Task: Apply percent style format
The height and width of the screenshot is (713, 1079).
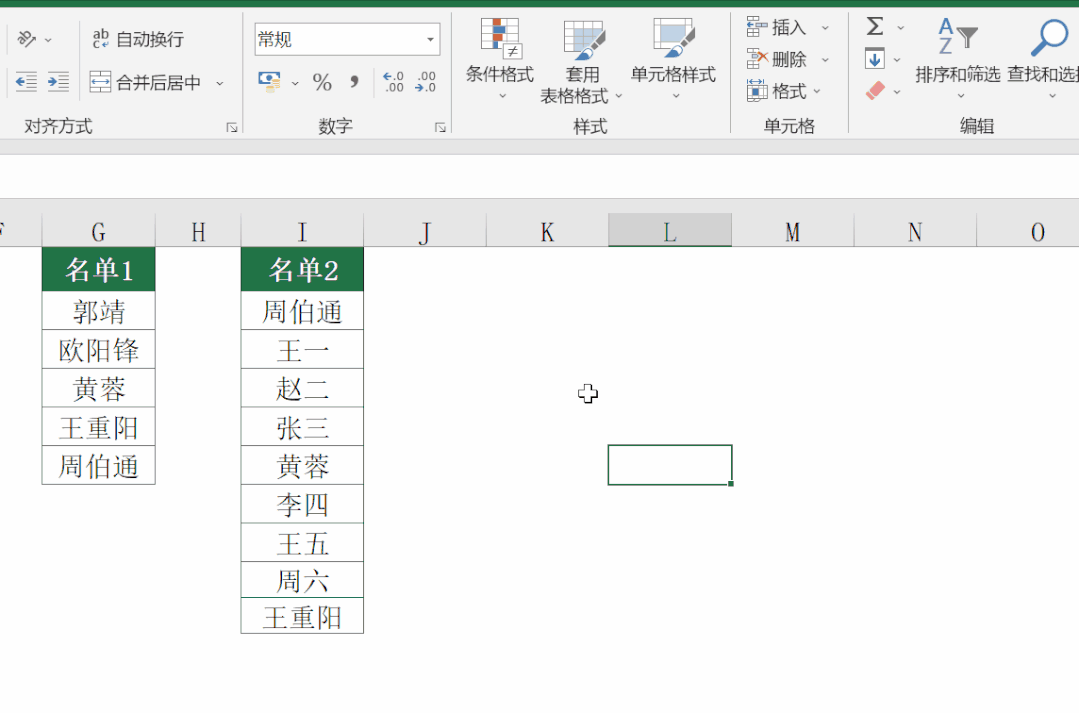Action: pyautogui.click(x=322, y=83)
